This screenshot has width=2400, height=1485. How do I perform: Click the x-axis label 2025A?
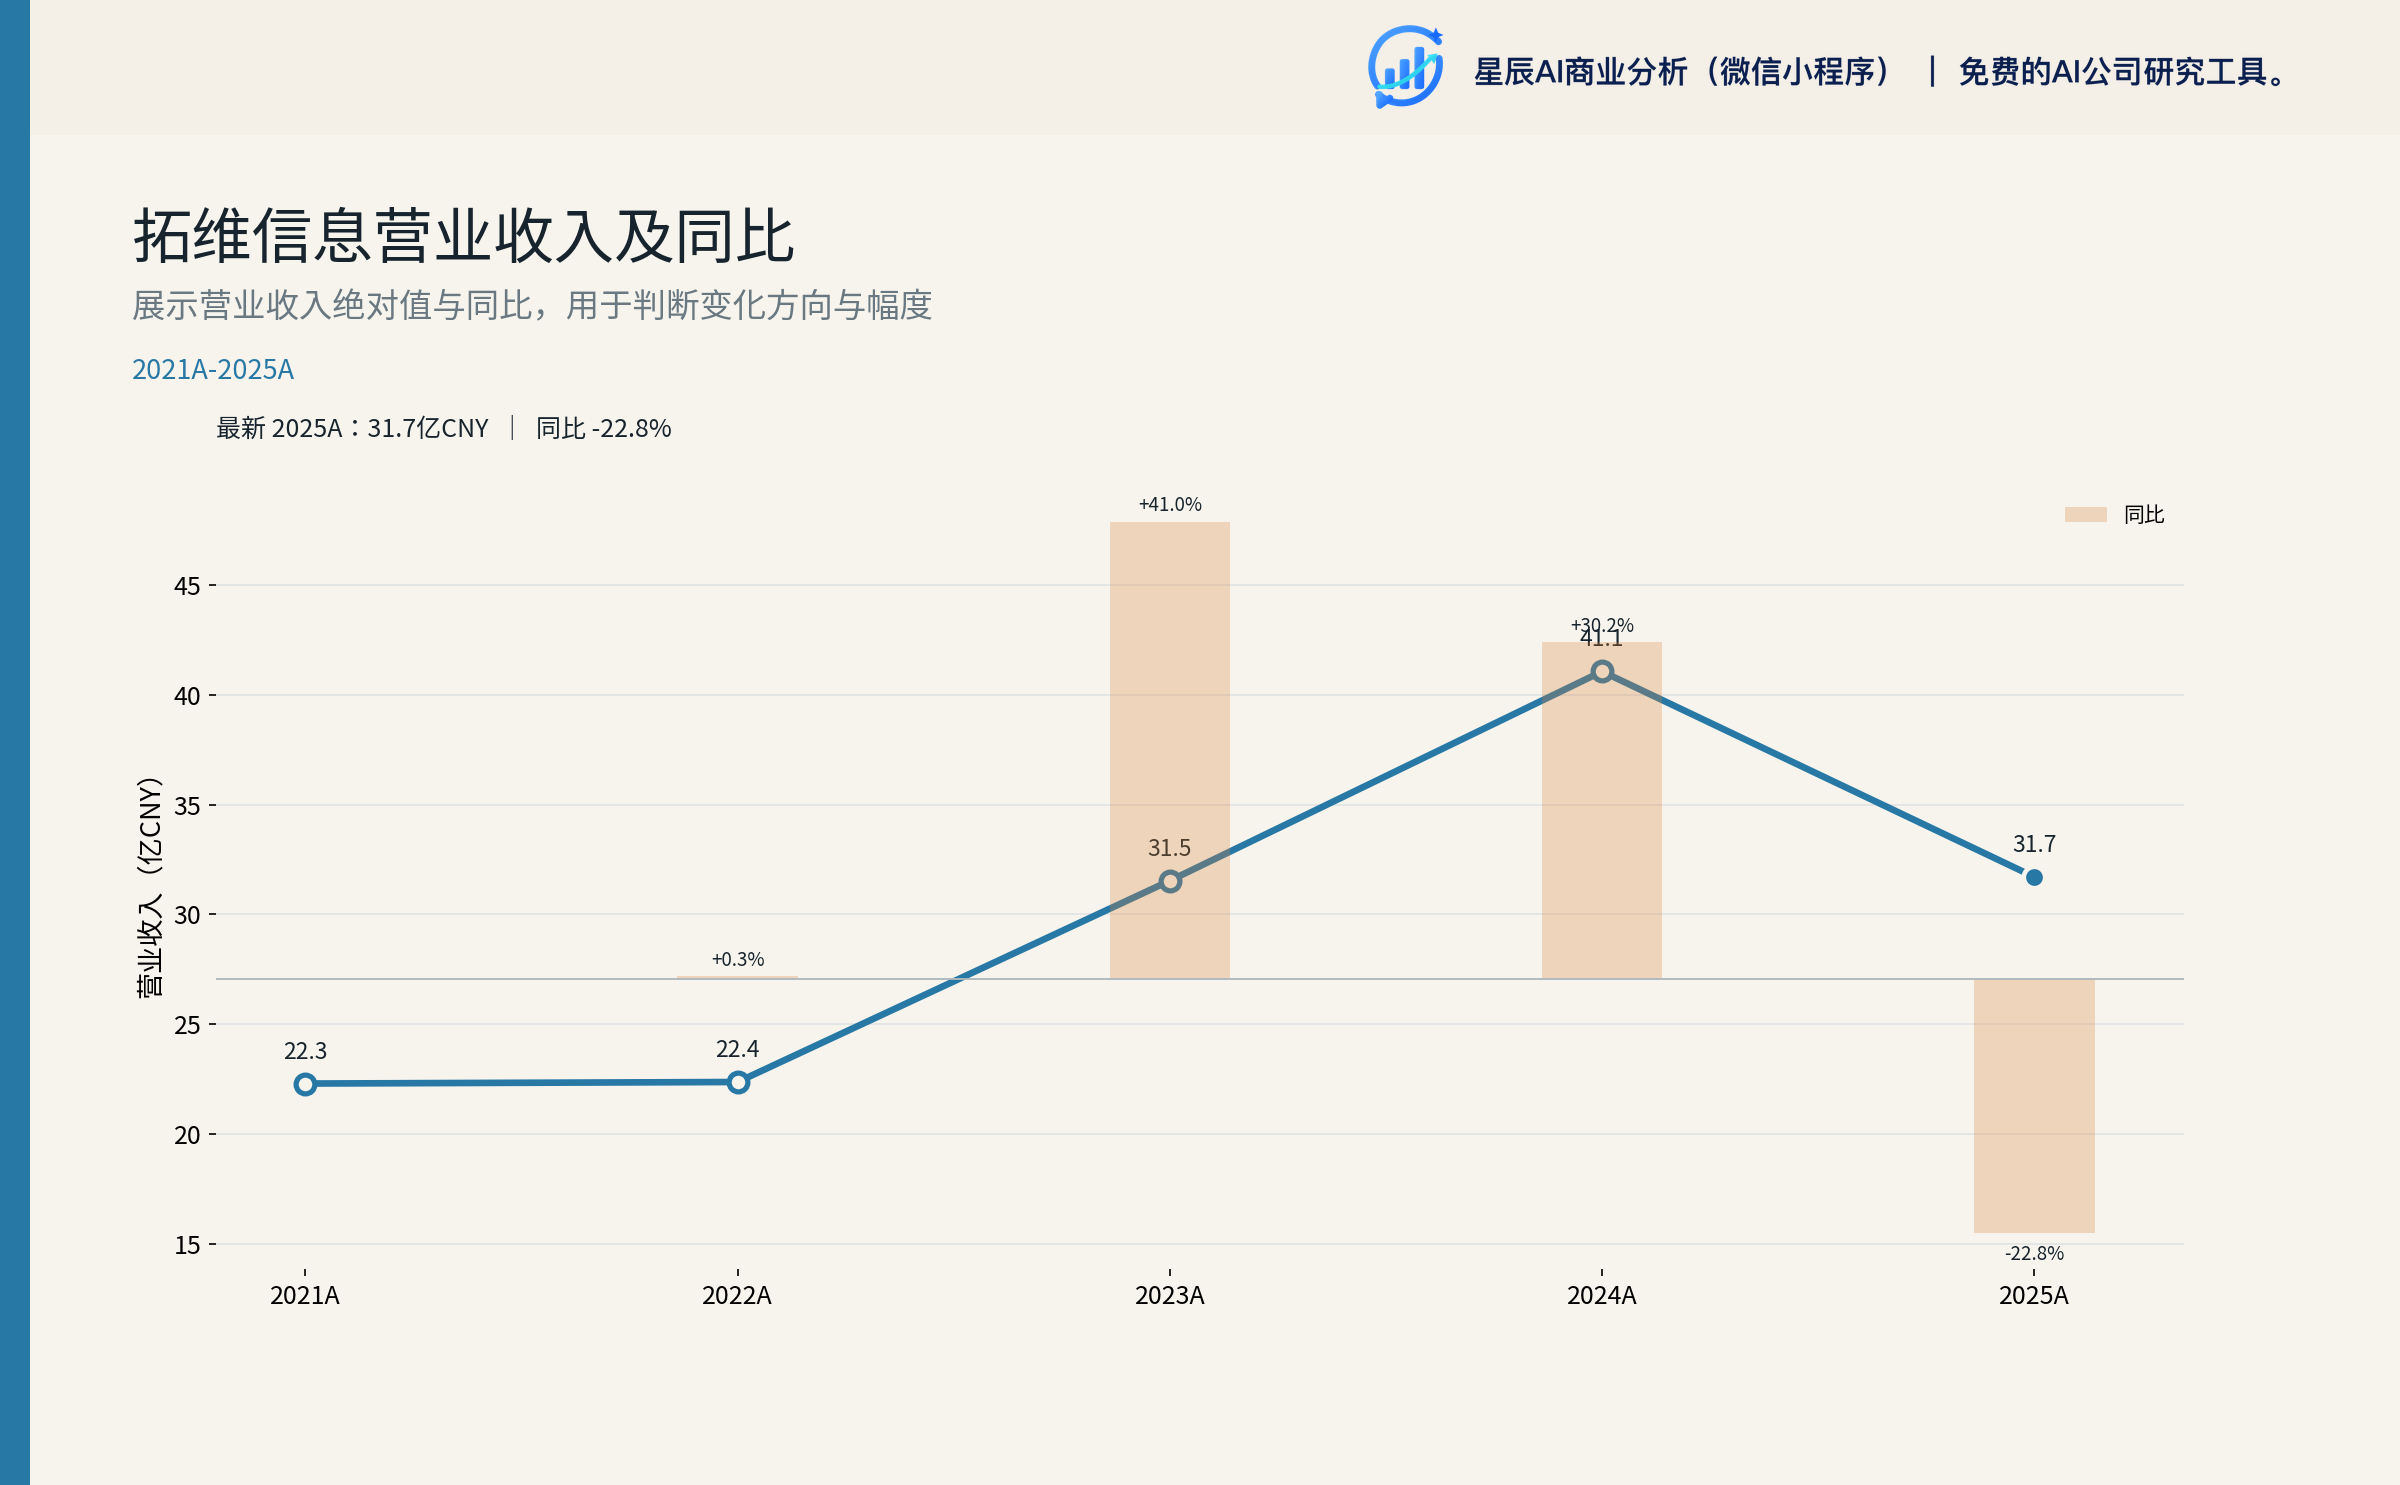pos(2034,1295)
